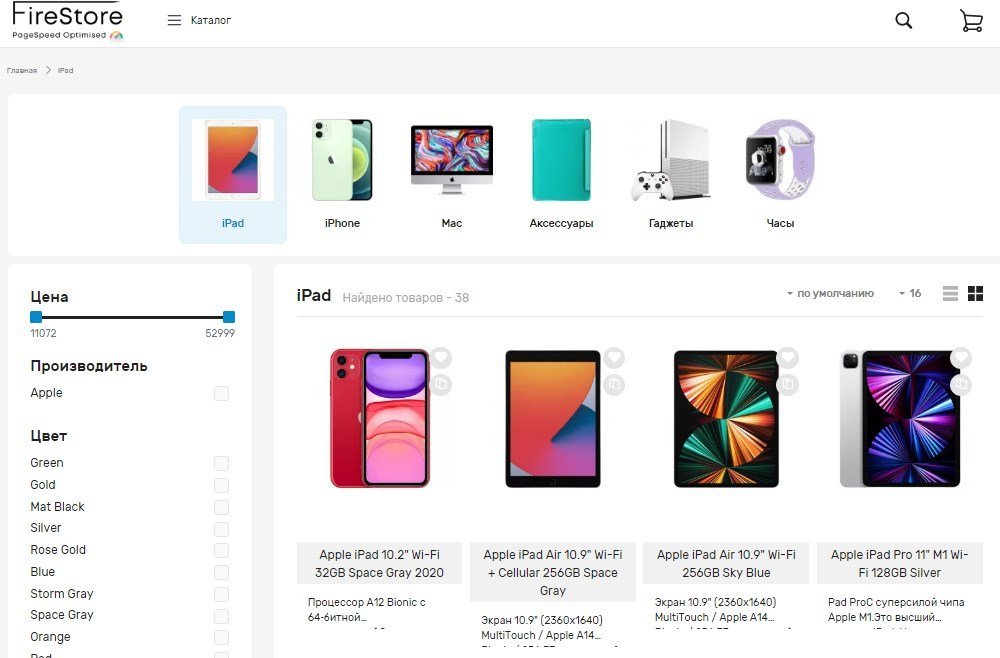Check the Apple manufacturer checkbox
This screenshot has height=658, width=1000.
click(221, 393)
